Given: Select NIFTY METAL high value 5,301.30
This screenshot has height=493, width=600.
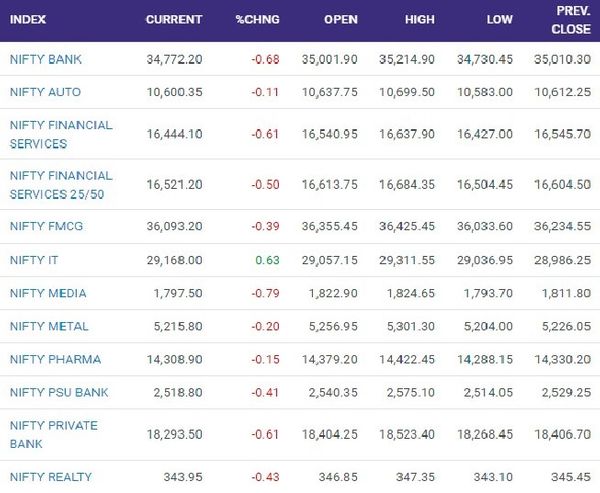Looking at the screenshot, I should tap(411, 326).
